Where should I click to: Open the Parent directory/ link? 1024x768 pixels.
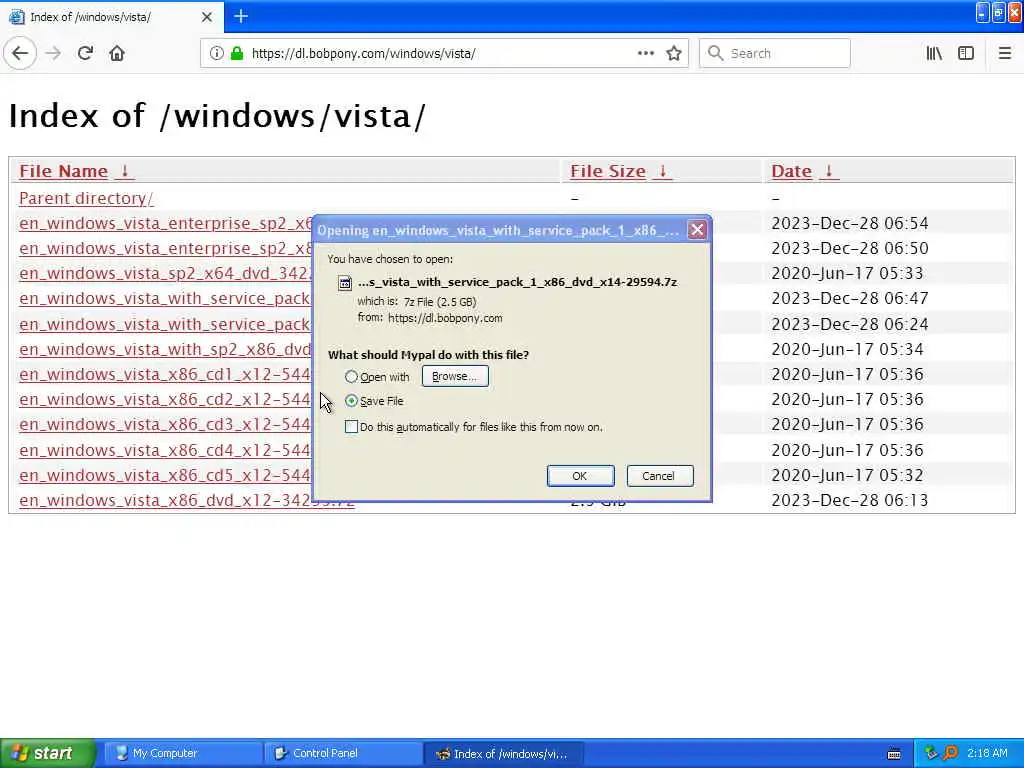click(86, 198)
